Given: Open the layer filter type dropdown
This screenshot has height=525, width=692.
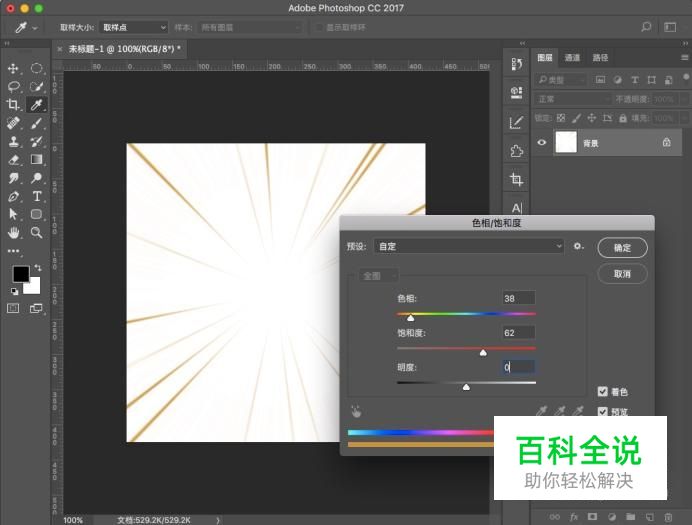Looking at the screenshot, I should (560, 80).
